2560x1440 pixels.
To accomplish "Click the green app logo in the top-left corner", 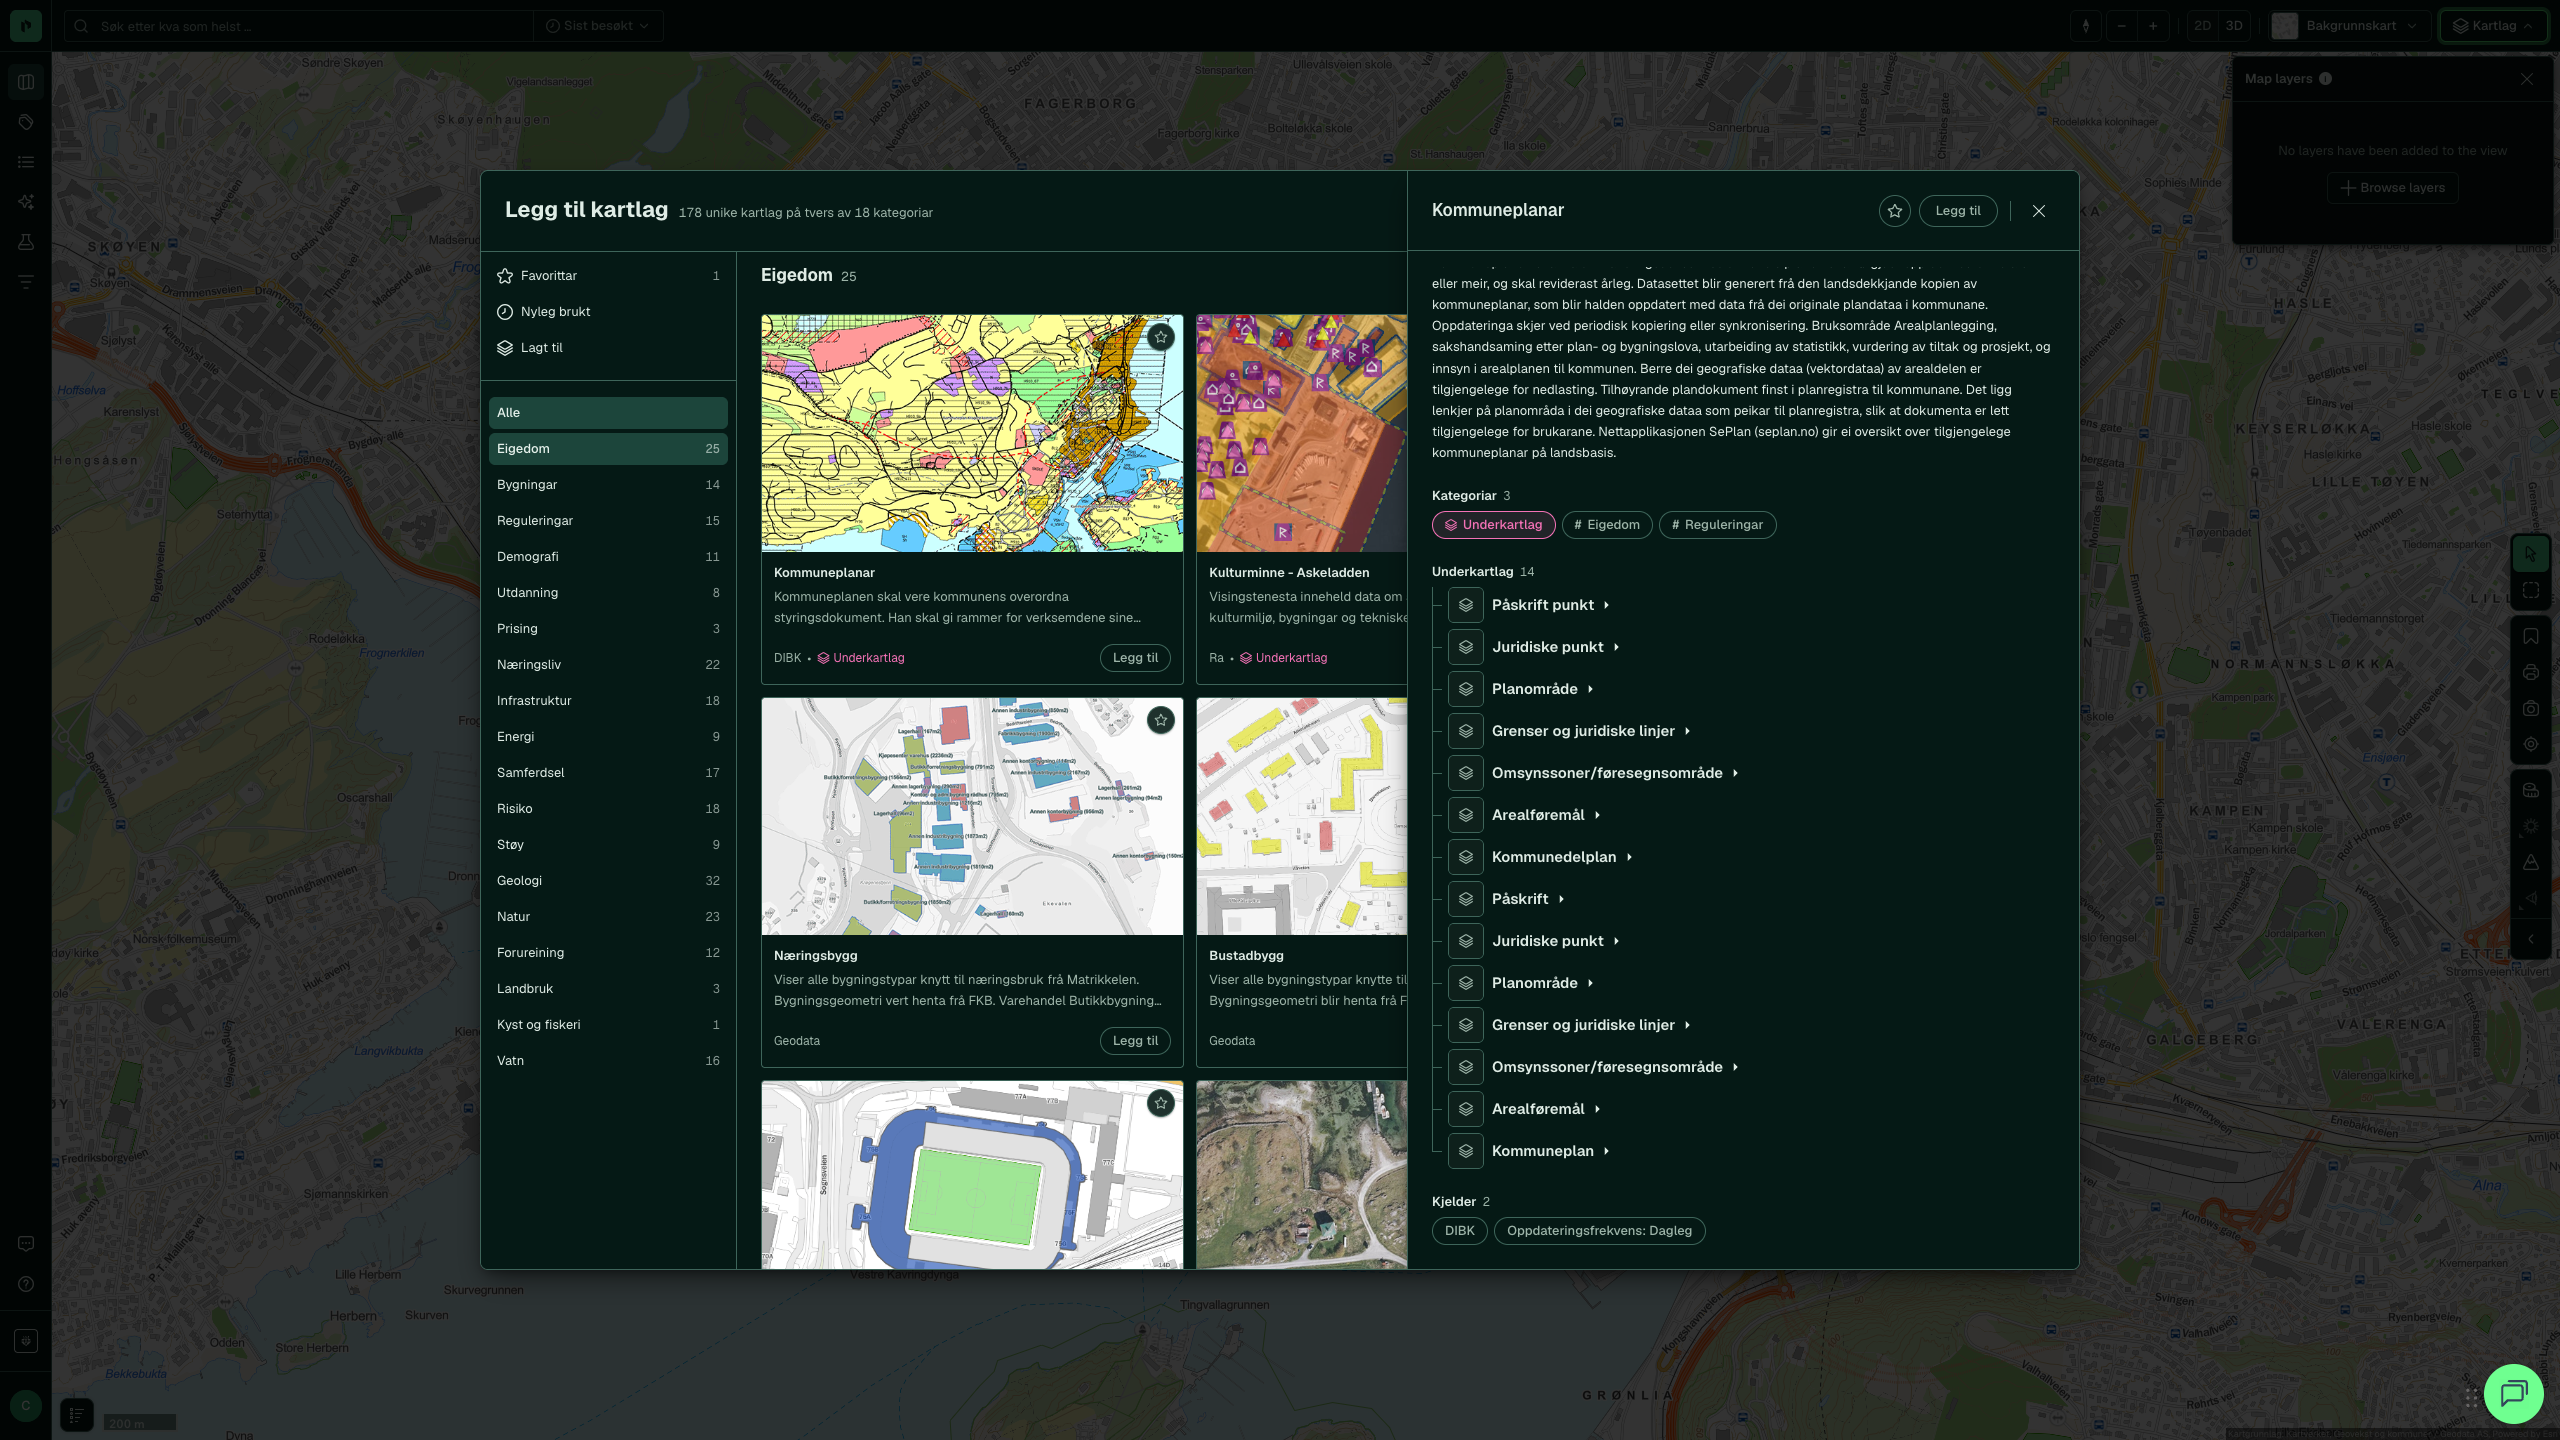I will (26, 26).
